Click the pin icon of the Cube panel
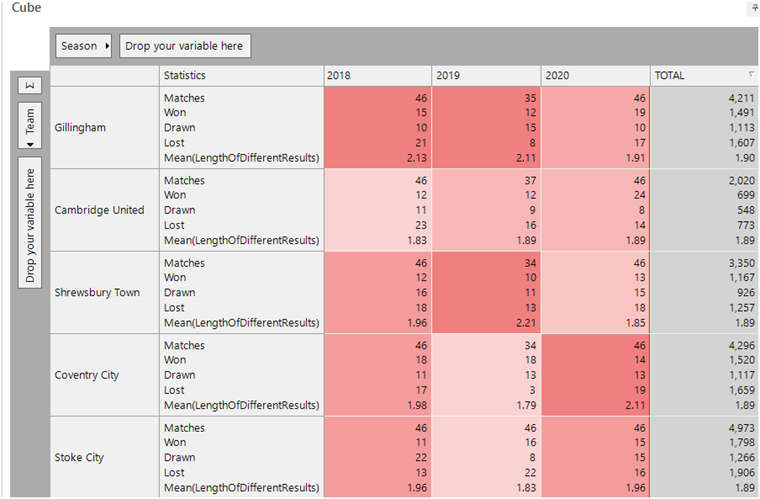 tap(754, 8)
